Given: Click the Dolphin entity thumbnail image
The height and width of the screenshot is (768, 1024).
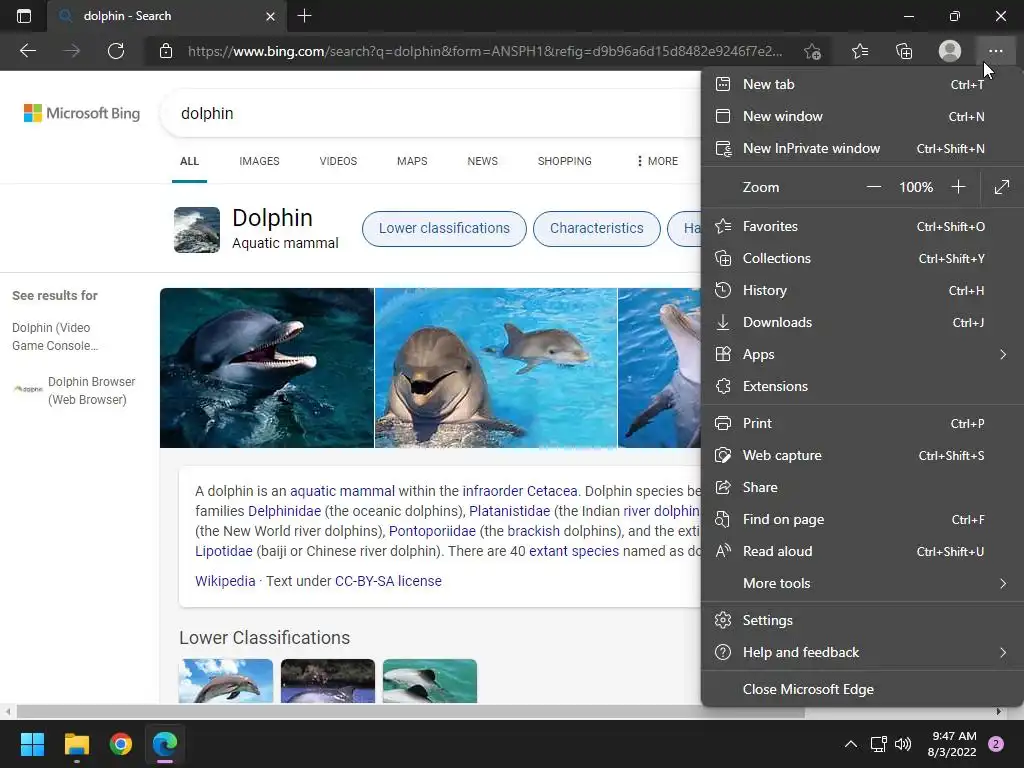Looking at the screenshot, I should coord(197,230).
